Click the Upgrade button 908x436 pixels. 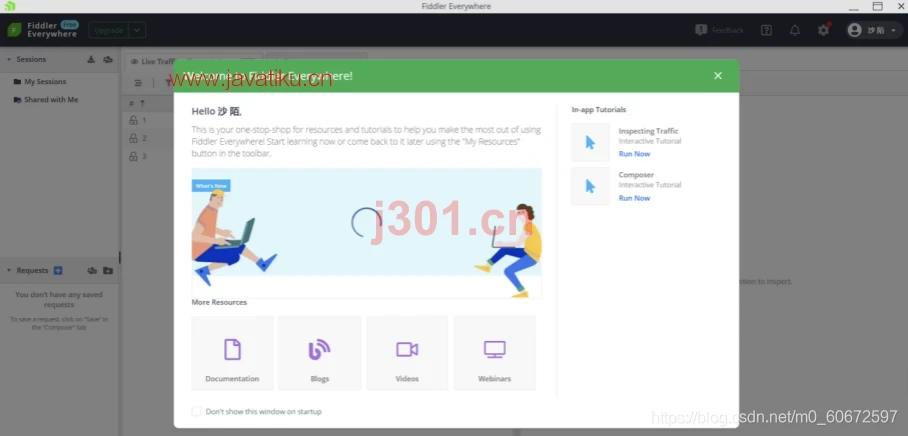(x=109, y=30)
